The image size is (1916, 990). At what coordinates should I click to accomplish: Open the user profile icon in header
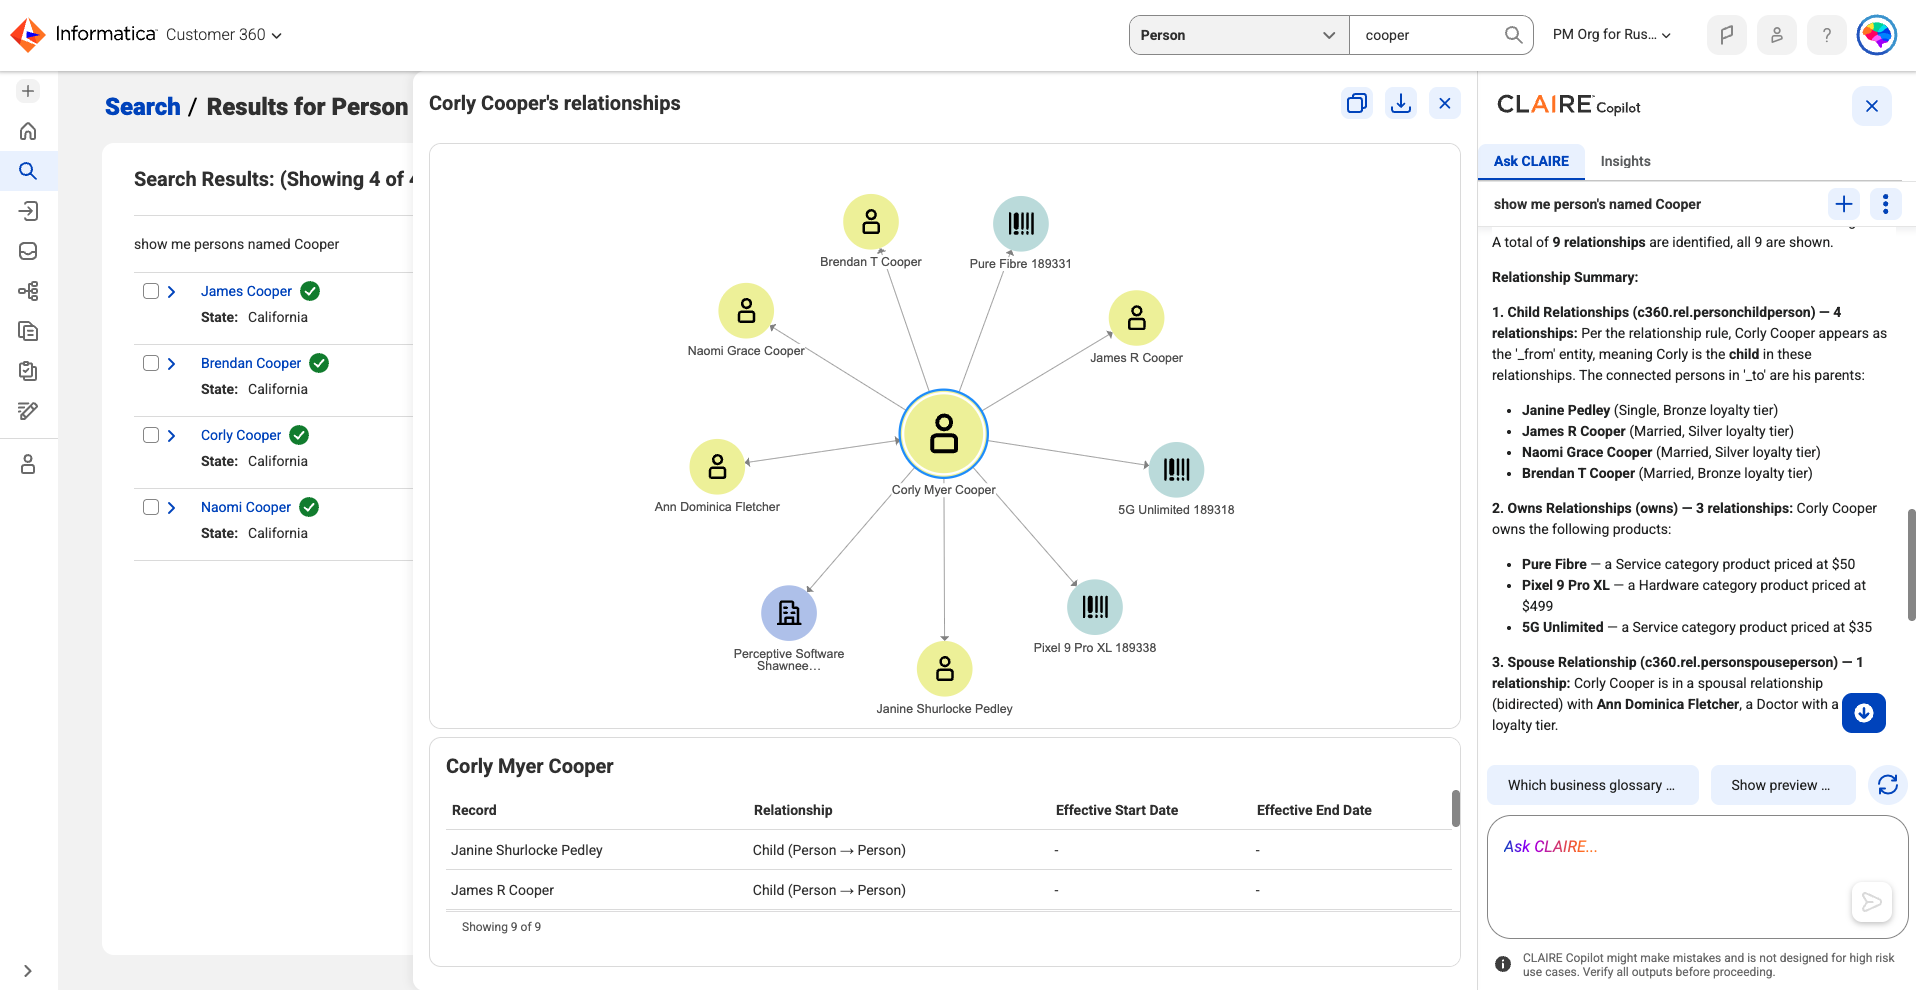[x=1777, y=35]
